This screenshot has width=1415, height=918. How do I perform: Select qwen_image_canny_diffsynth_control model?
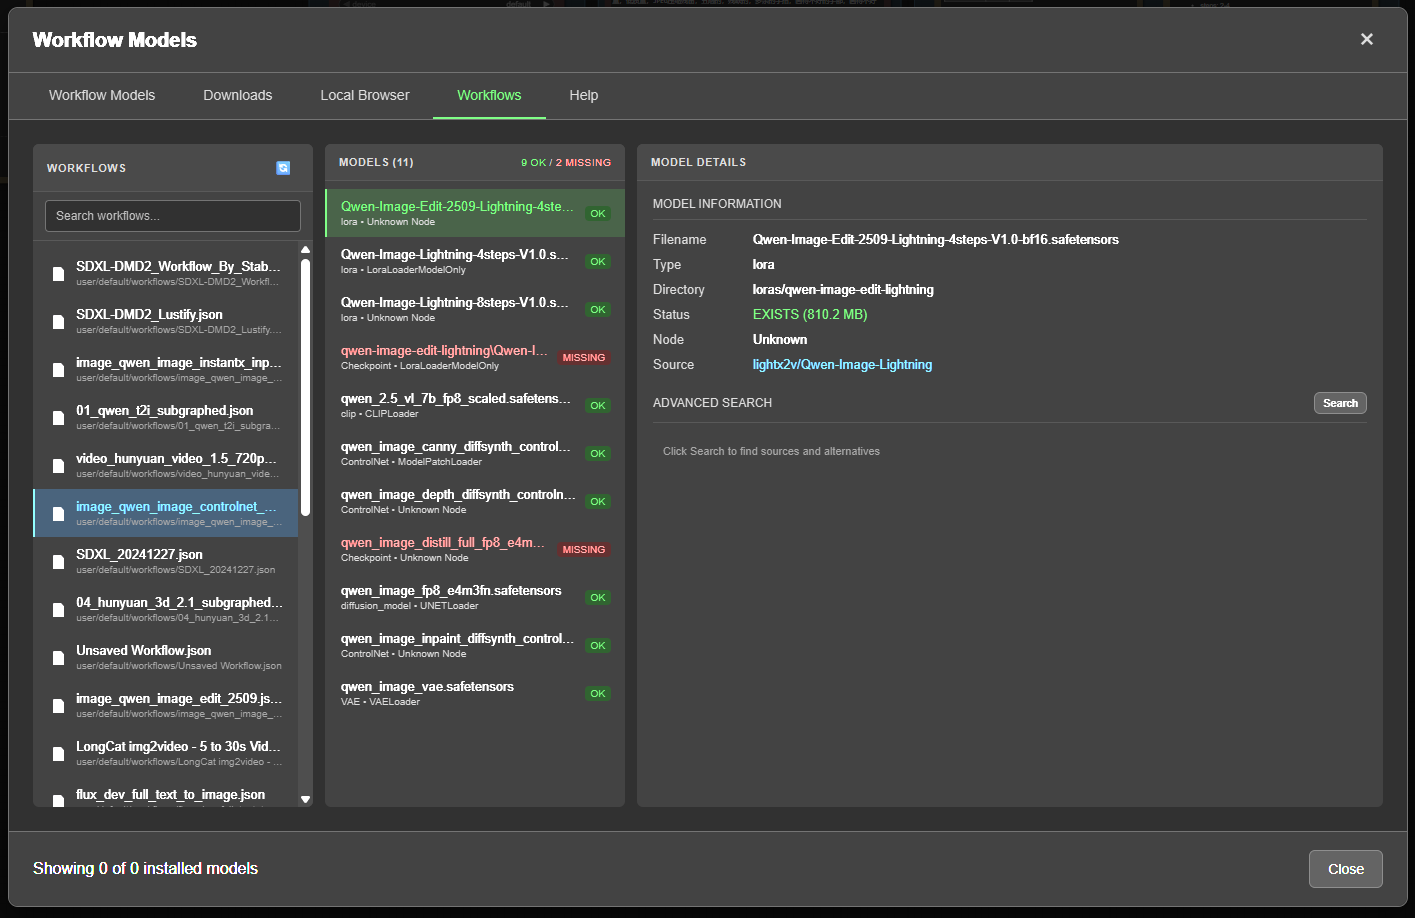[x=475, y=453]
